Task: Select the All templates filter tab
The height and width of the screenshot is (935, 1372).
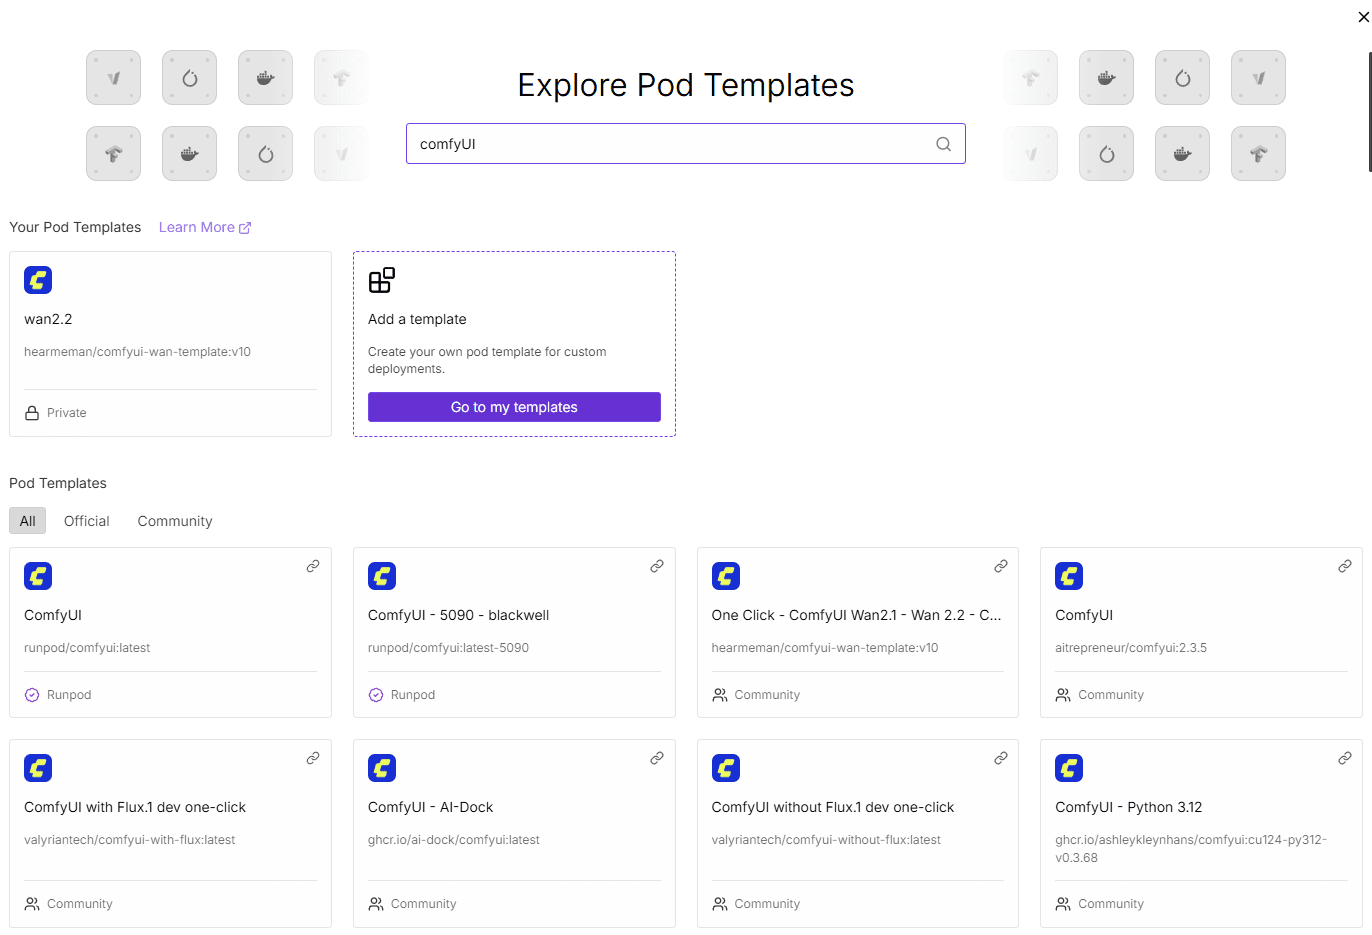Action: tap(27, 521)
